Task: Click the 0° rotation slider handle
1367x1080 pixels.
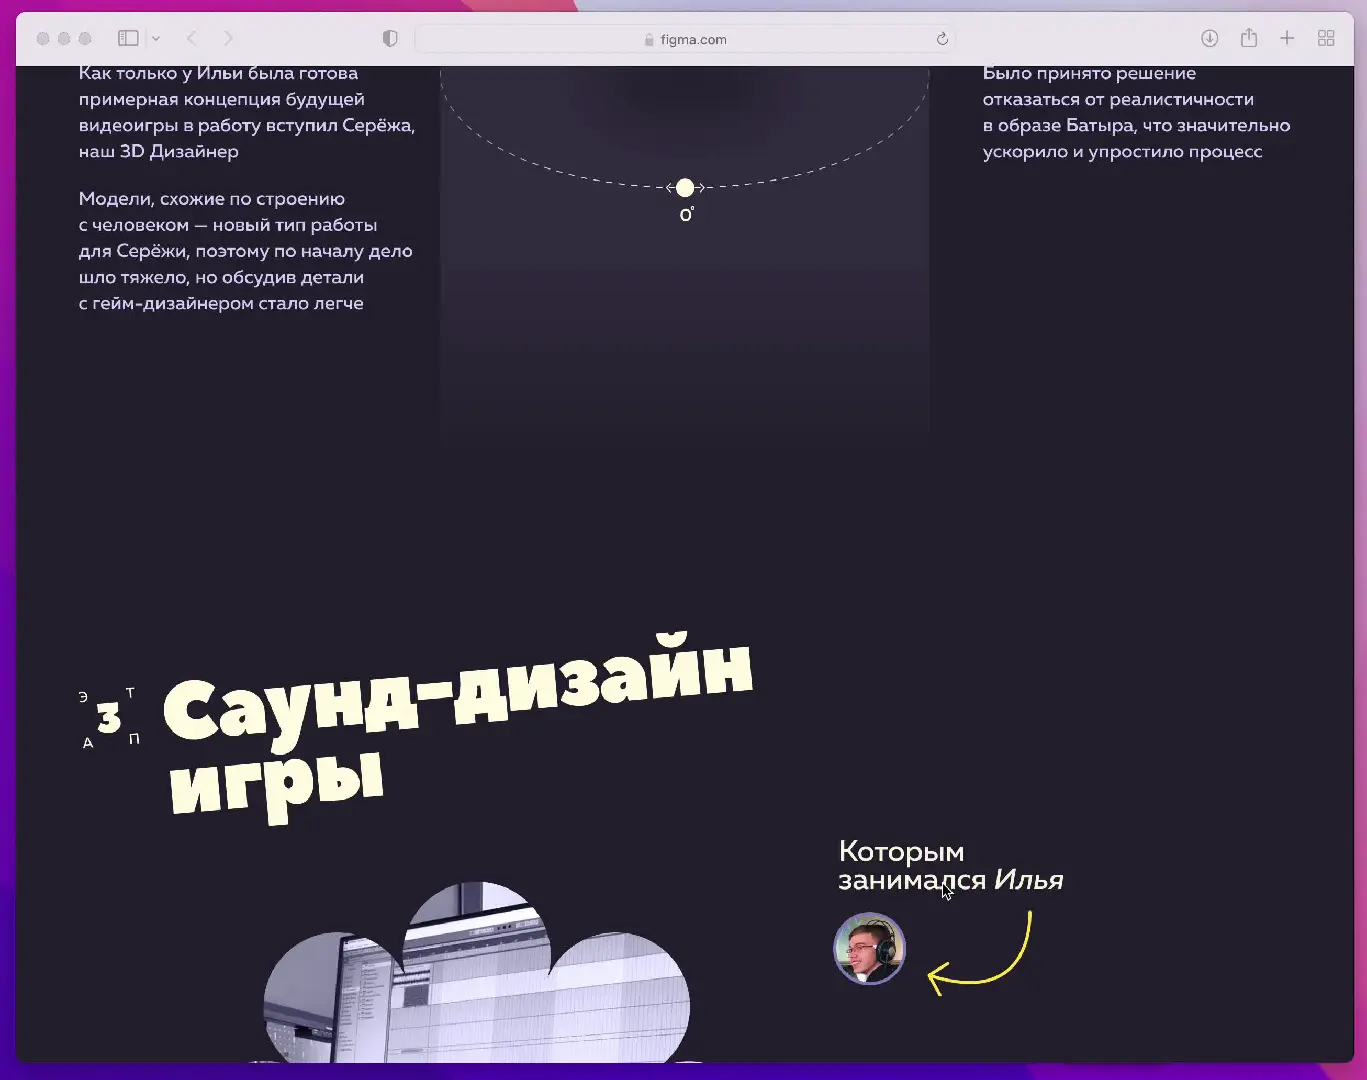Action: tap(685, 188)
